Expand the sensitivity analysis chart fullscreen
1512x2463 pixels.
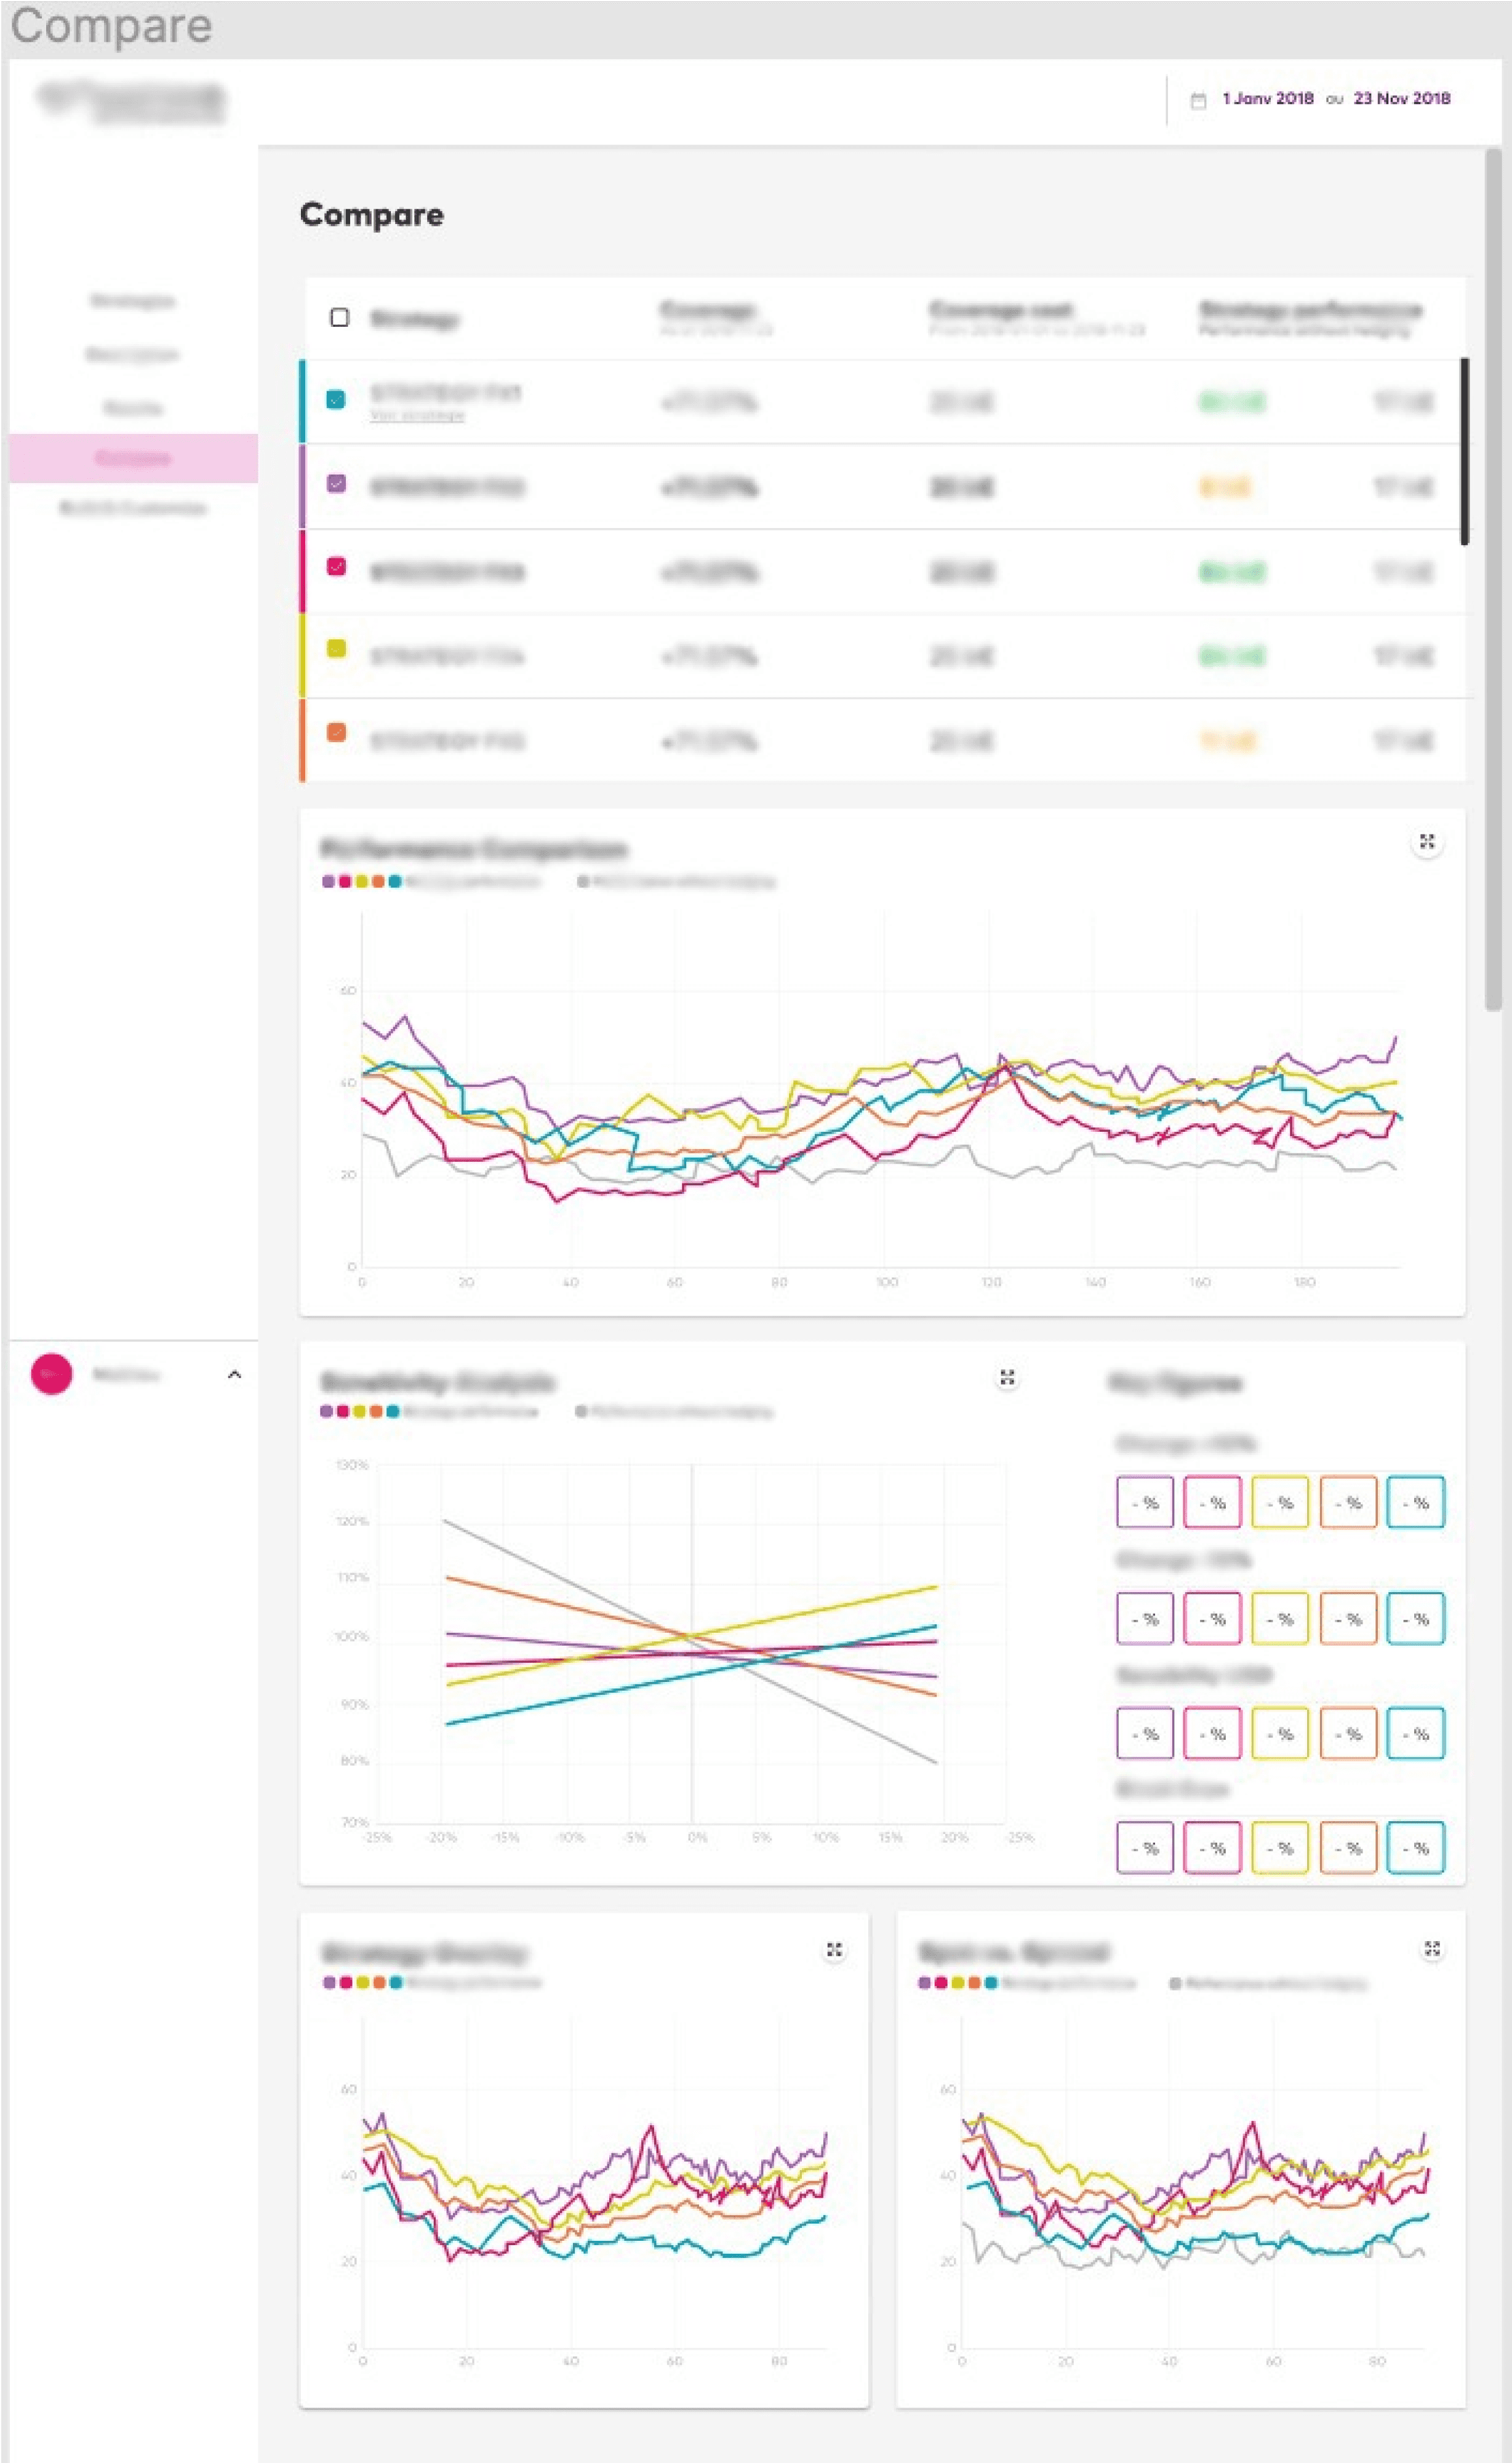1007,1378
